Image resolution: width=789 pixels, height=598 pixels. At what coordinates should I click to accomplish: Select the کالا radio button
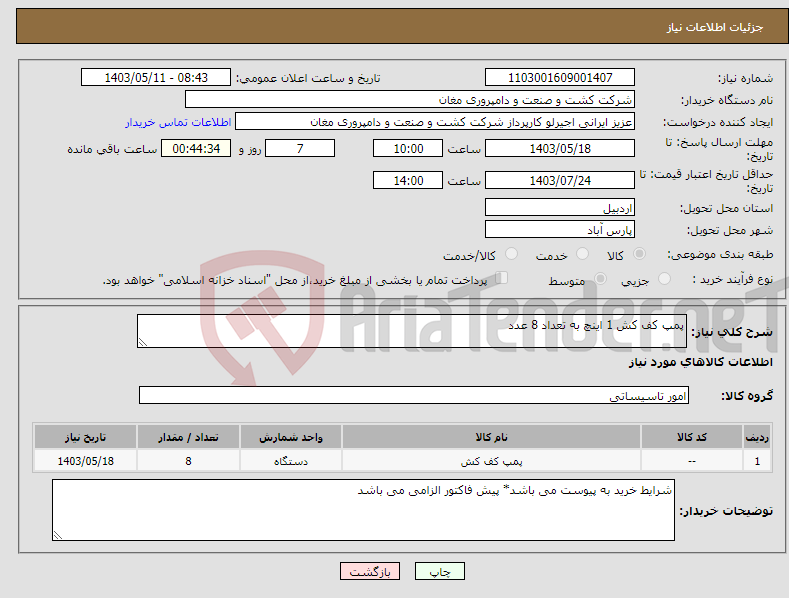click(x=640, y=254)
